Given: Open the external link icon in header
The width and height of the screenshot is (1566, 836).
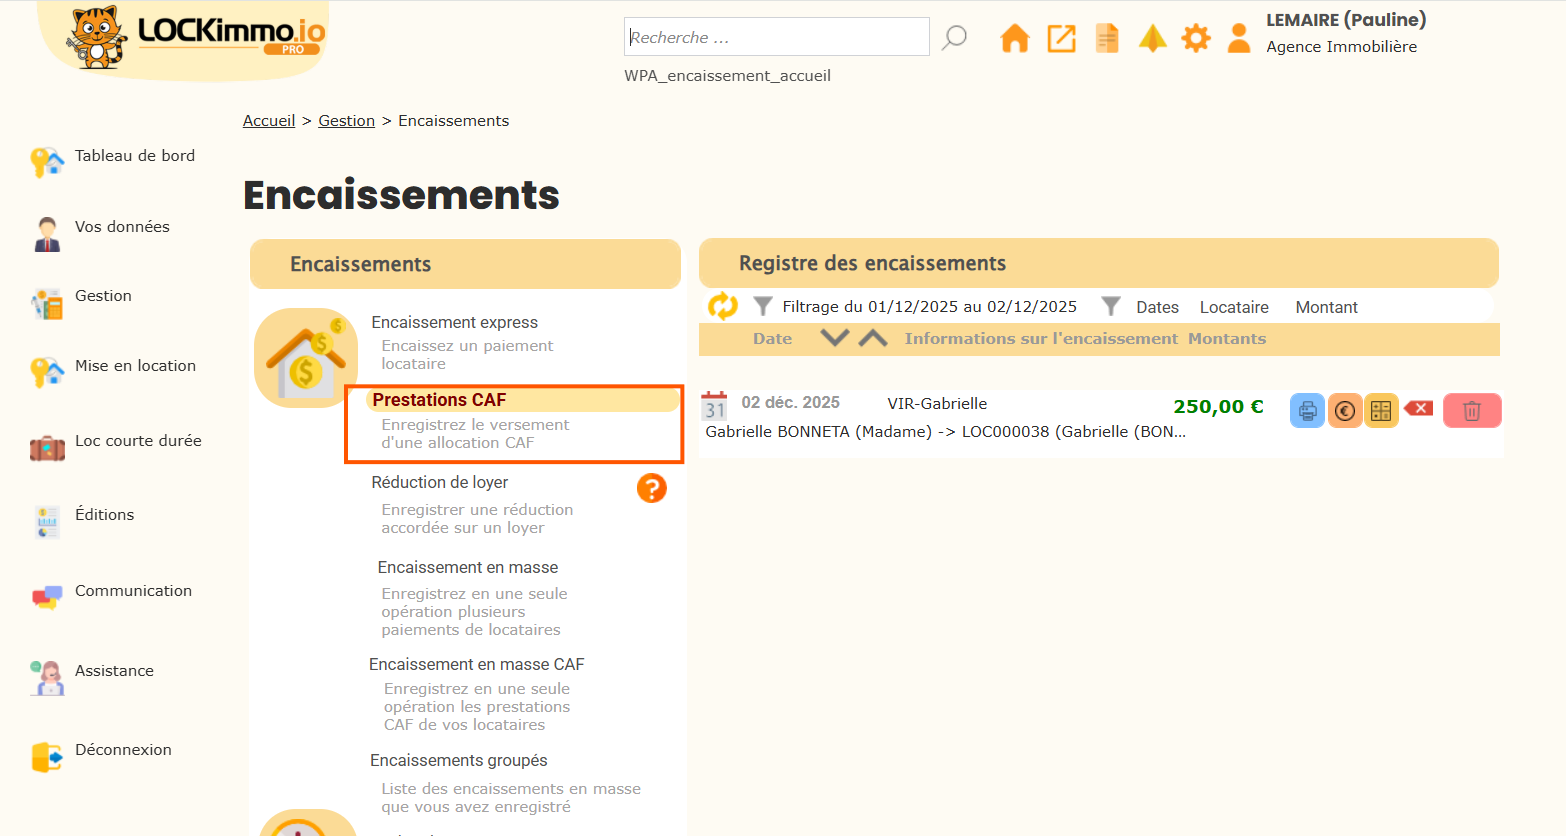Looking at the screenshot, I should pos(1061,39).
